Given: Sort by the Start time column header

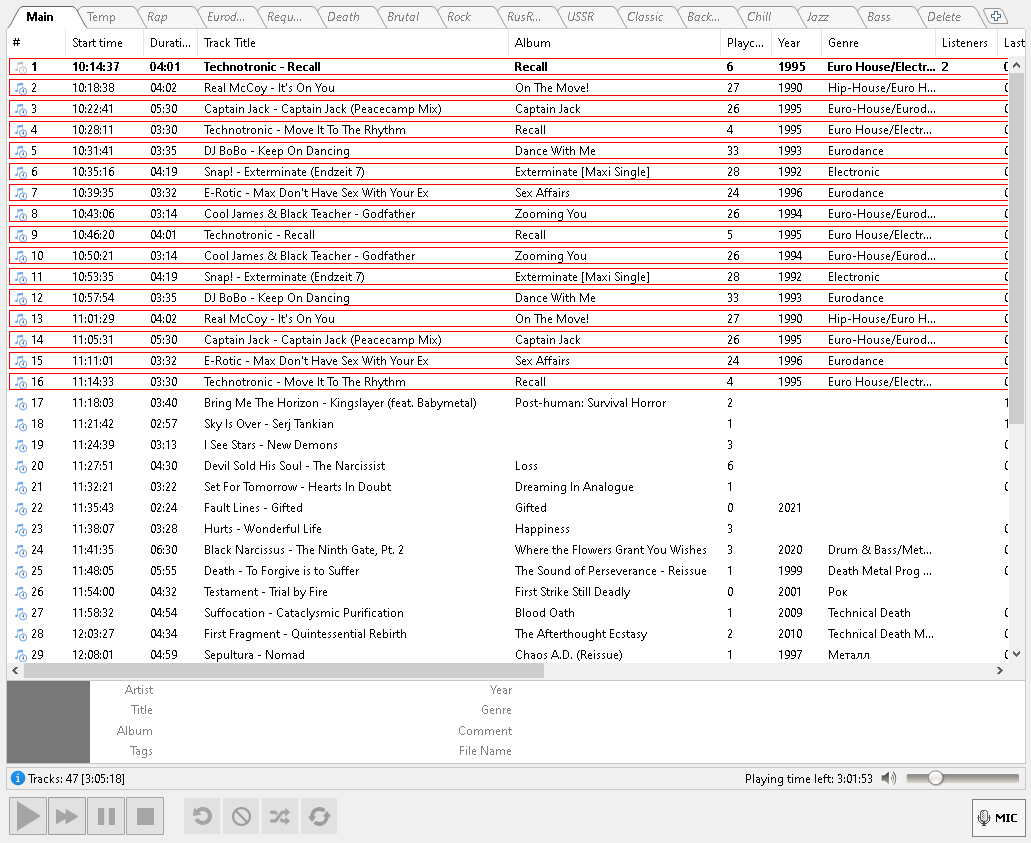Looking at the screenshot, I should pos(104,43).
